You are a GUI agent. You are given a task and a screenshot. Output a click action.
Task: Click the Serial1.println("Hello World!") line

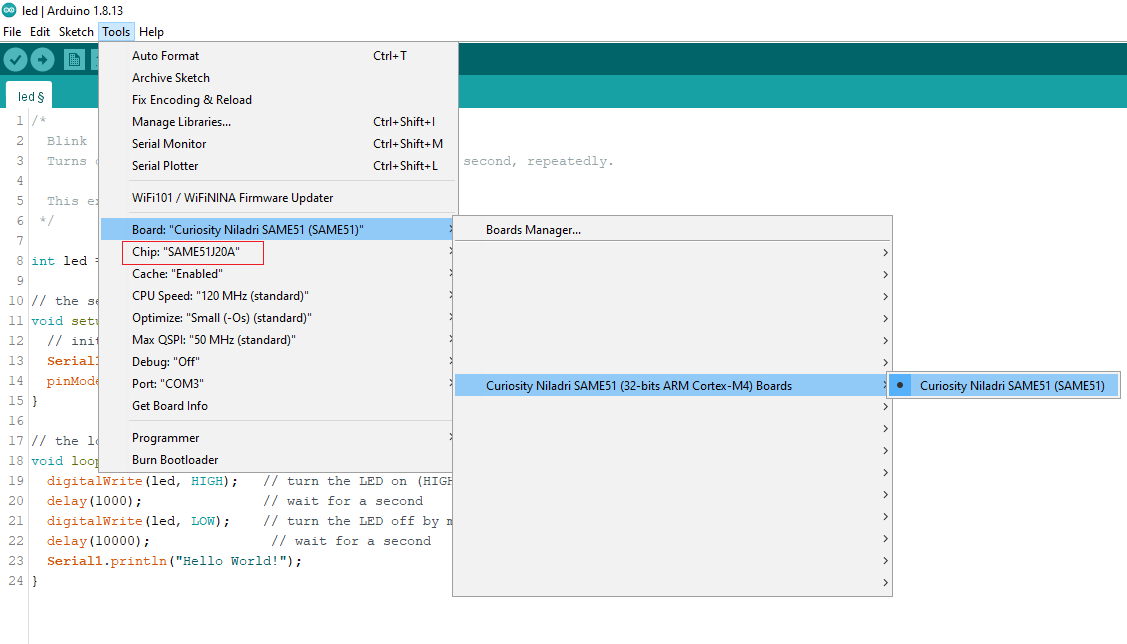click(x=175, y=561)
